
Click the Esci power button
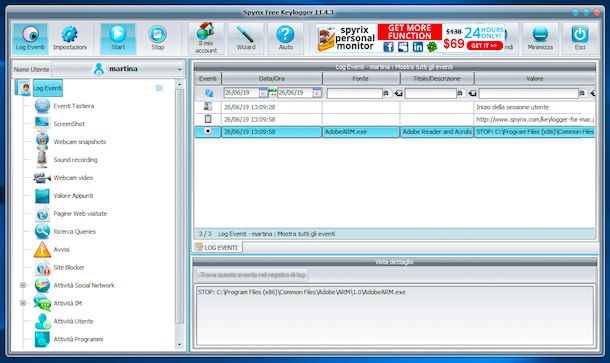click(x=580, y=38)
